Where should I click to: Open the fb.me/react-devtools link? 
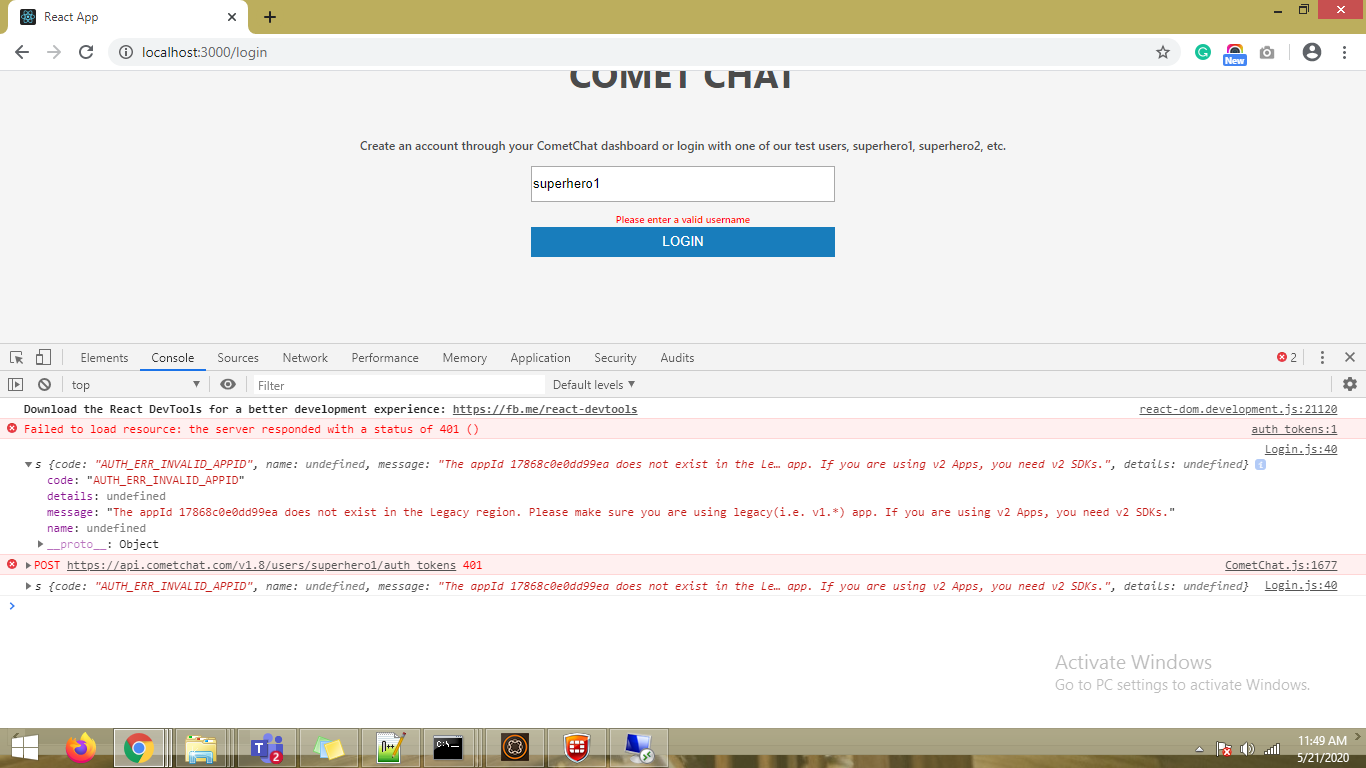coord(545,409)
